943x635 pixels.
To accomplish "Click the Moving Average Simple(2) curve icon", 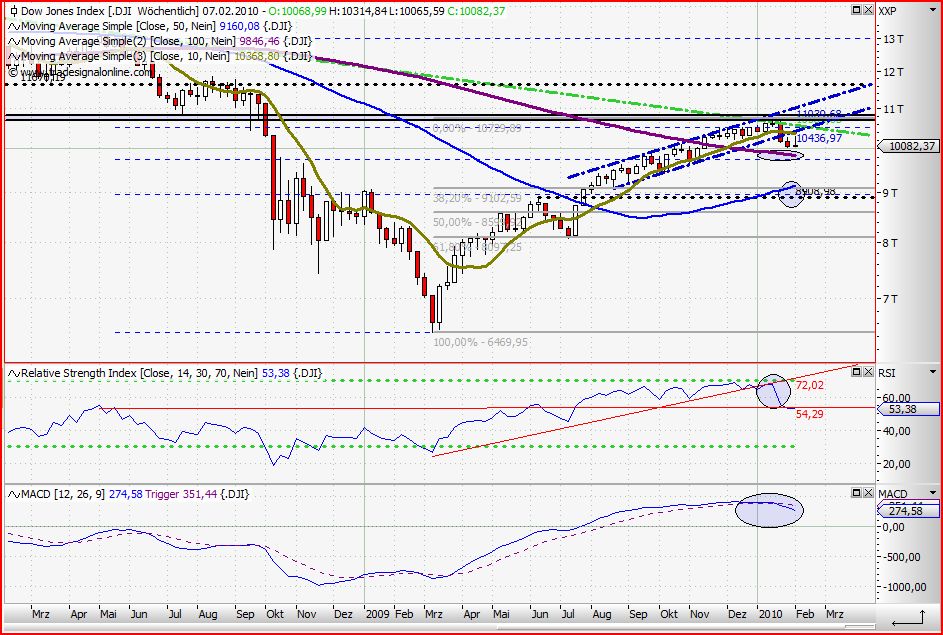I will [x=13, y=41].
